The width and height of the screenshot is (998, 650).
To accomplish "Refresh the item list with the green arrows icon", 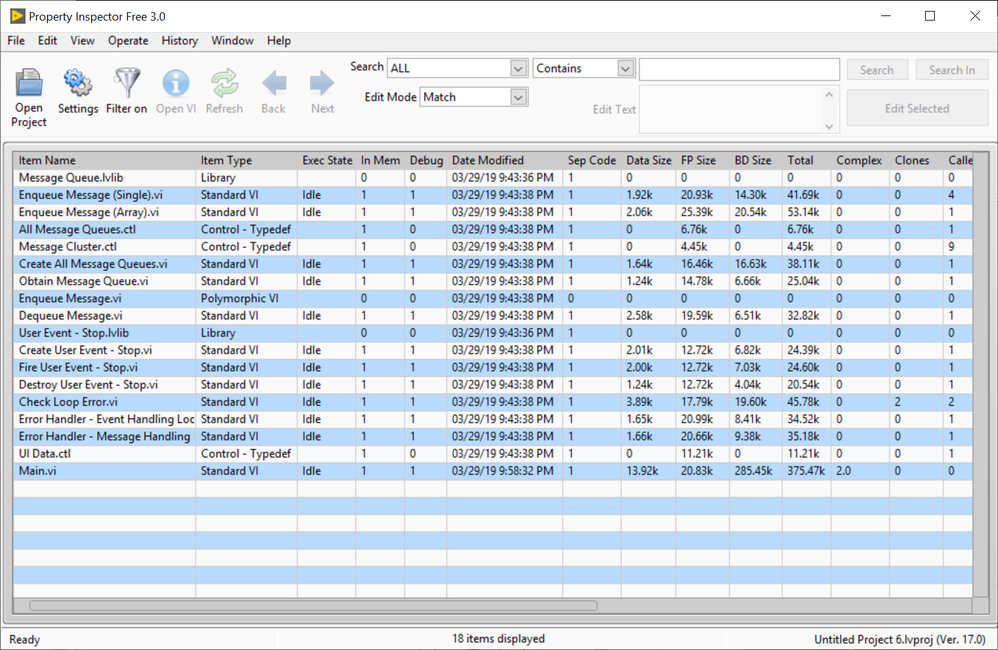I will click(224, 83).
